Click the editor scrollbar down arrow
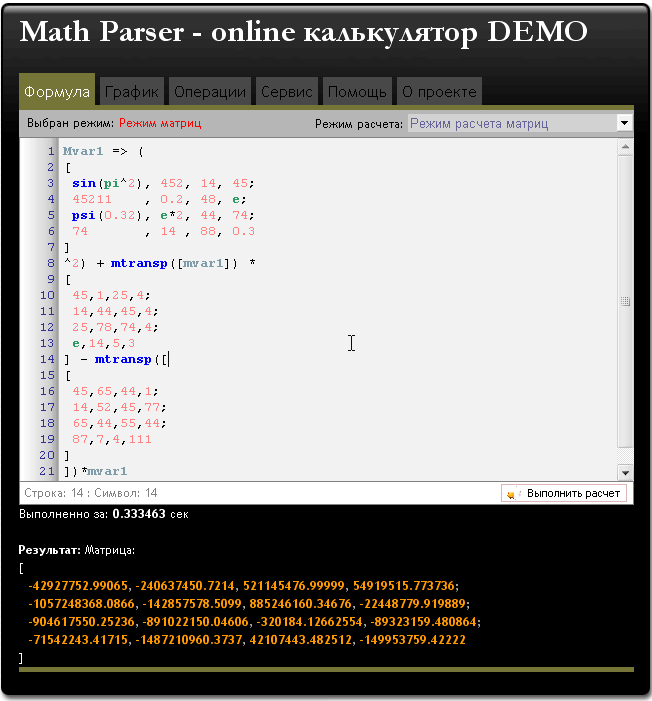 (x=625, y=473)
